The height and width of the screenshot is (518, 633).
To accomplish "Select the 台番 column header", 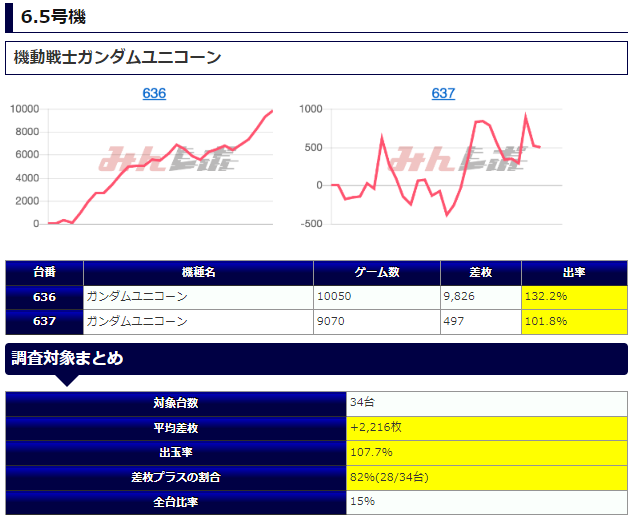I will click(x=44, y=273).
